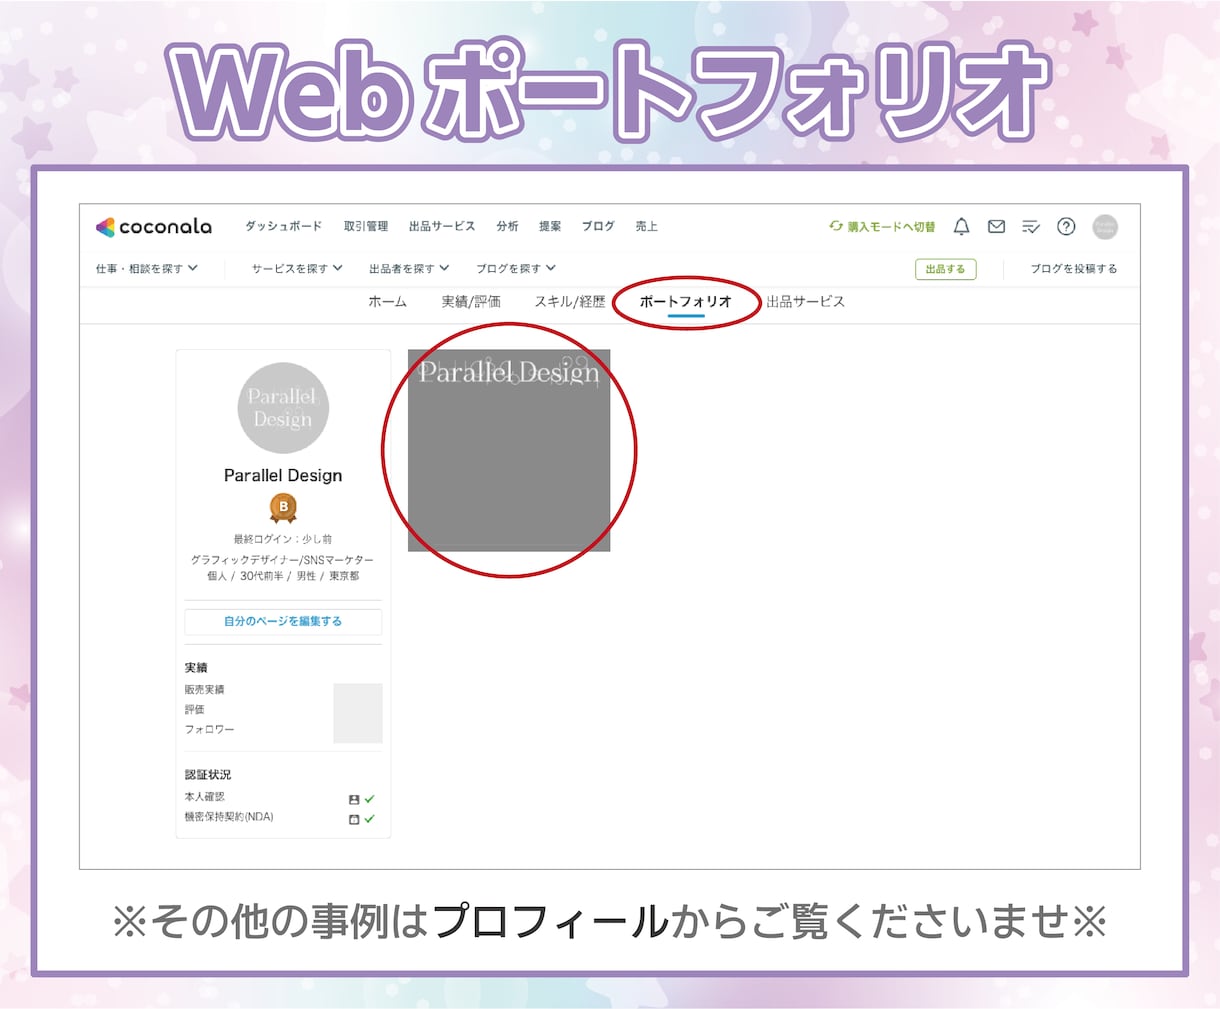Click the Parallel Design profile name

(283, 476)
